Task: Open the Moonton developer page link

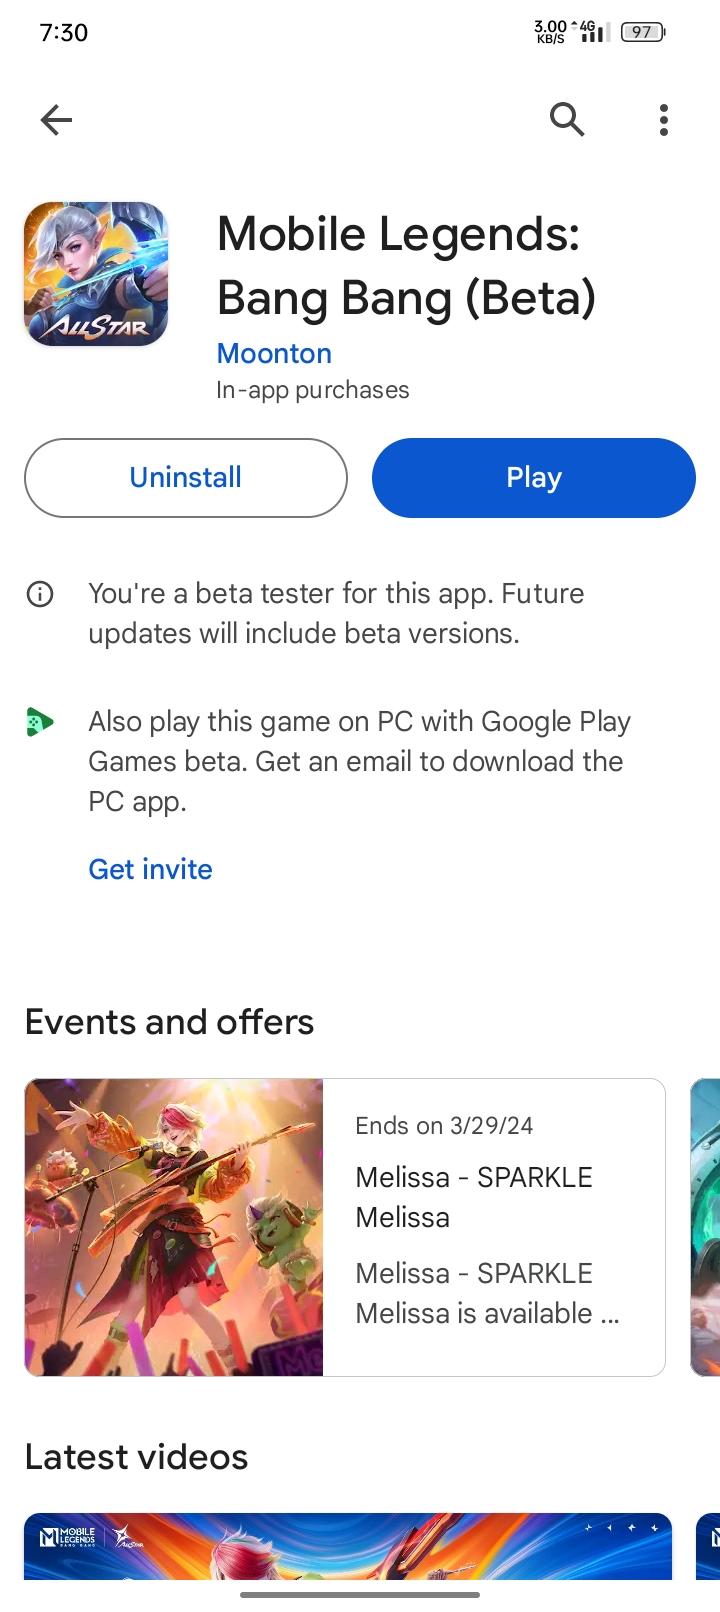Action: (x=274, y=353)
